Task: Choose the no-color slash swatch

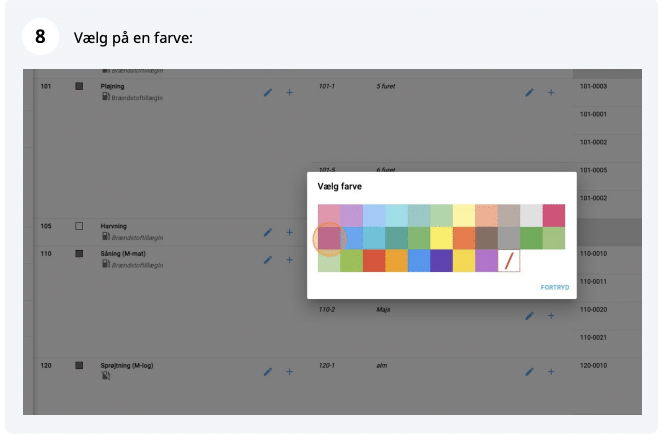Action: (x=509, y=261)
